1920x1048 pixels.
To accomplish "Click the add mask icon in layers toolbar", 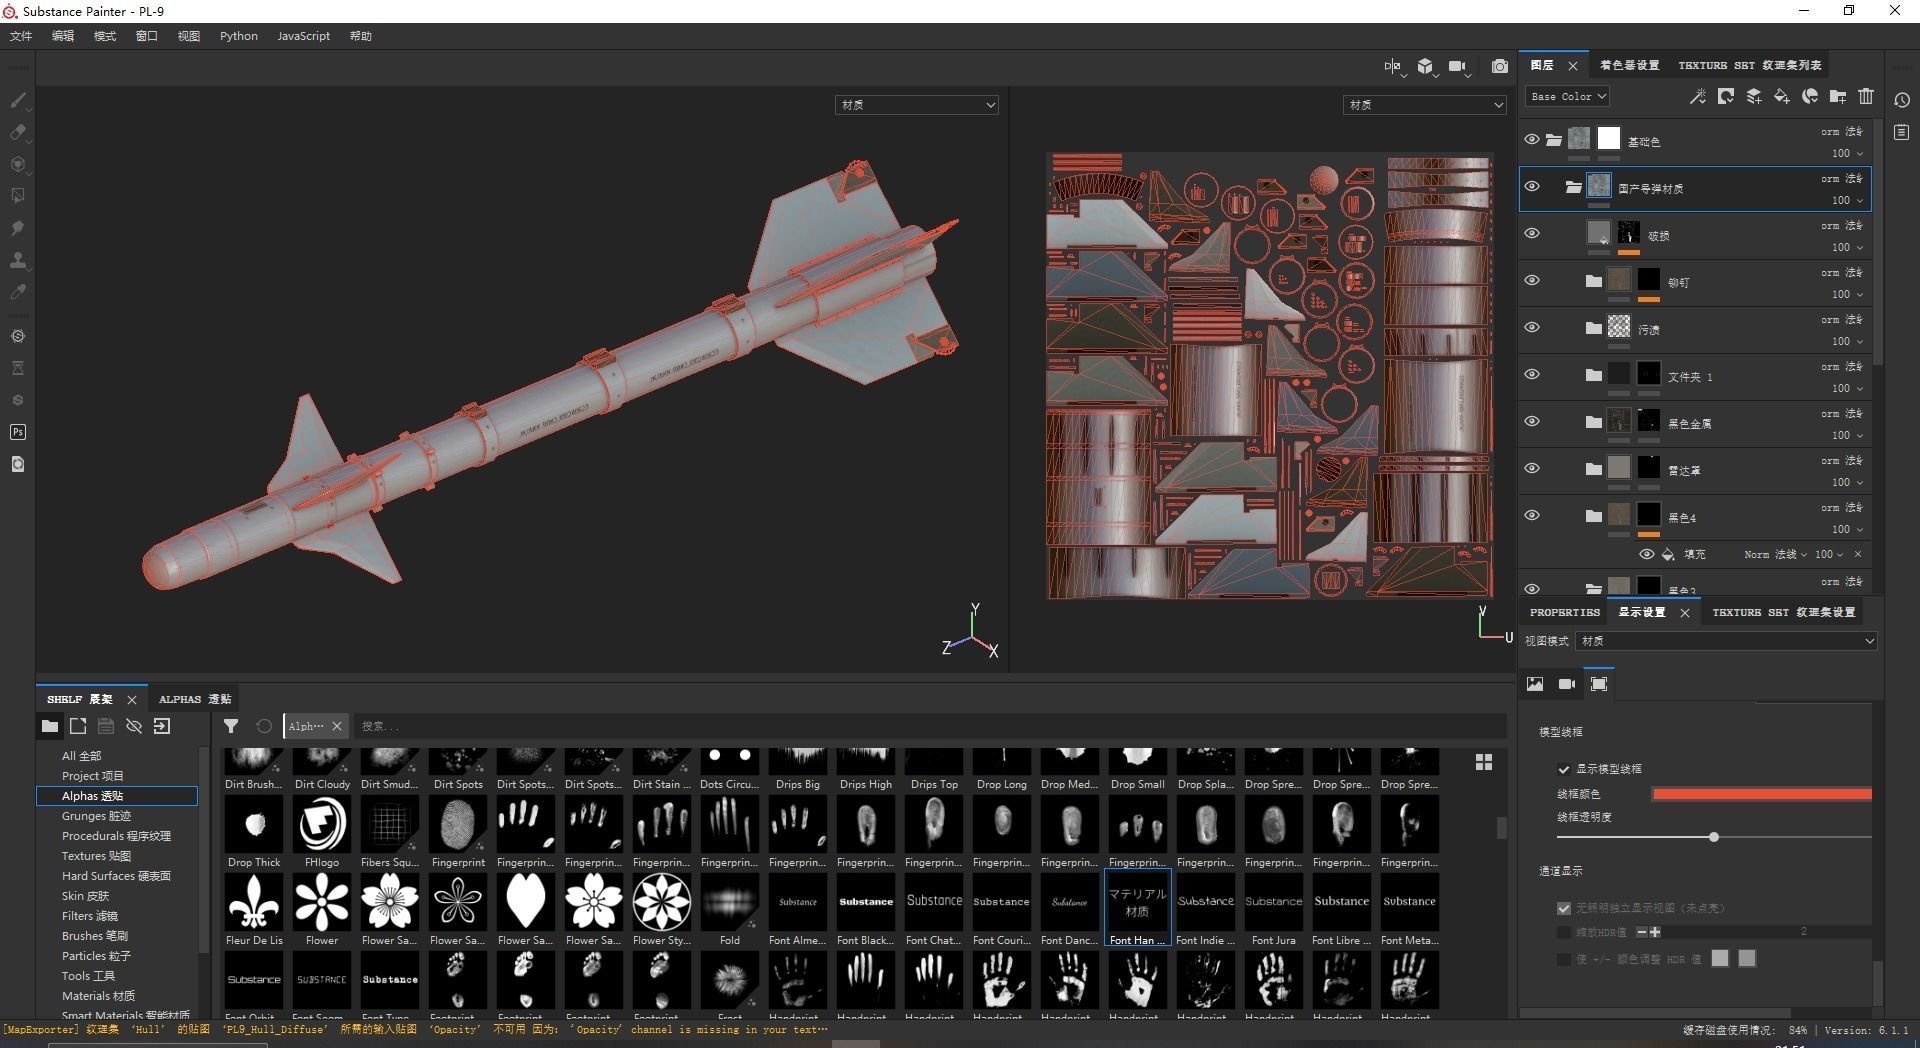I will 1726,96.
